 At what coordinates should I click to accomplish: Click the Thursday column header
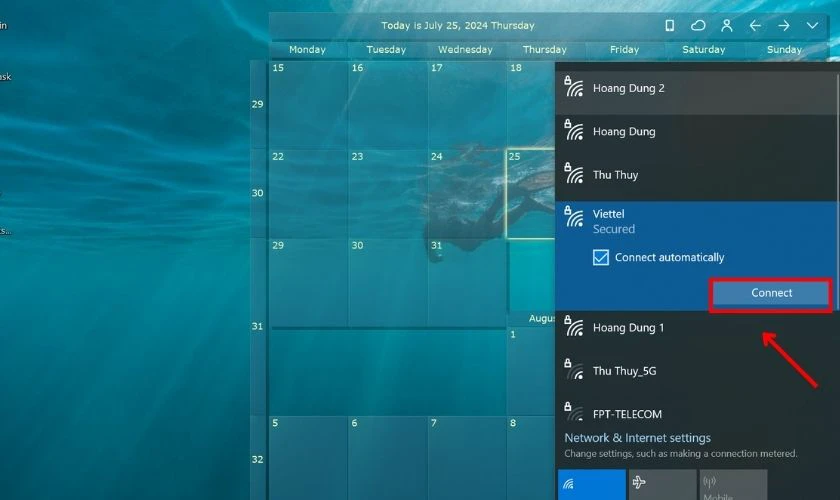tap(545, 50)
